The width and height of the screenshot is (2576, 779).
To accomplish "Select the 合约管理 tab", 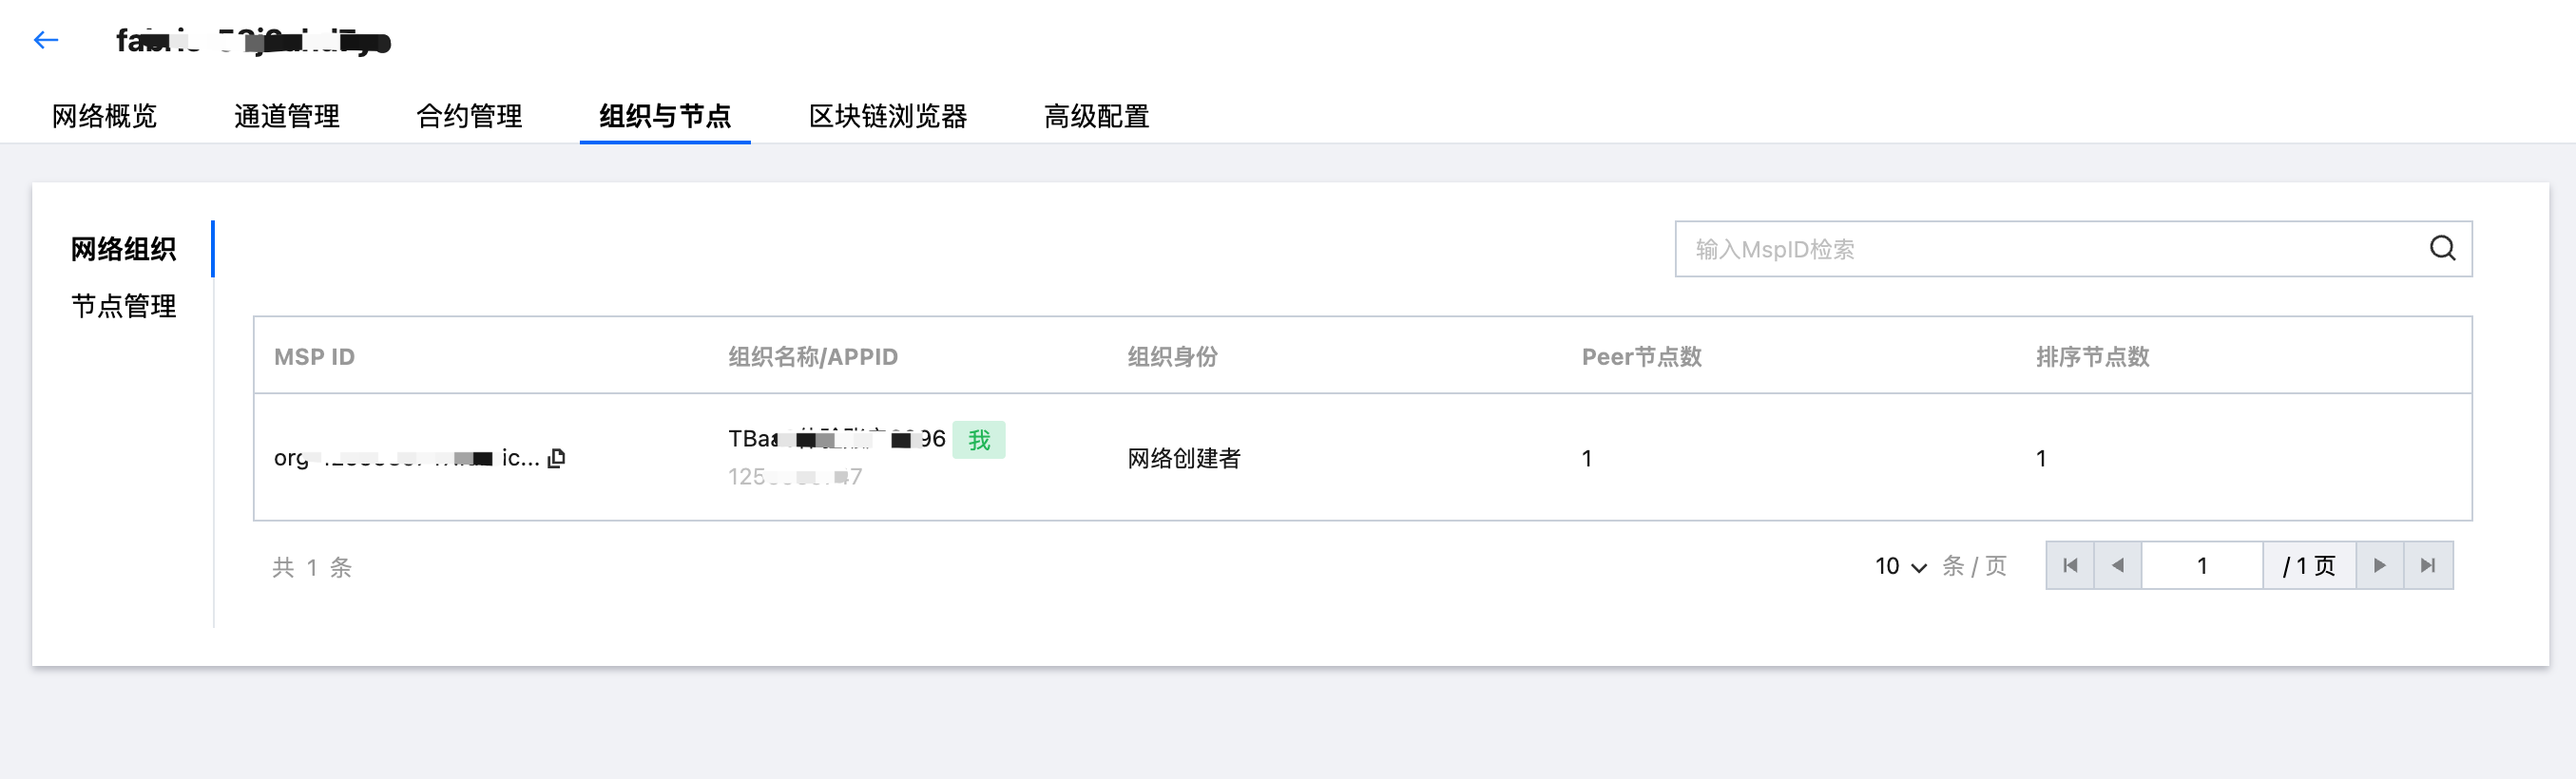I will pyautogui.click(x=469, y=116).
